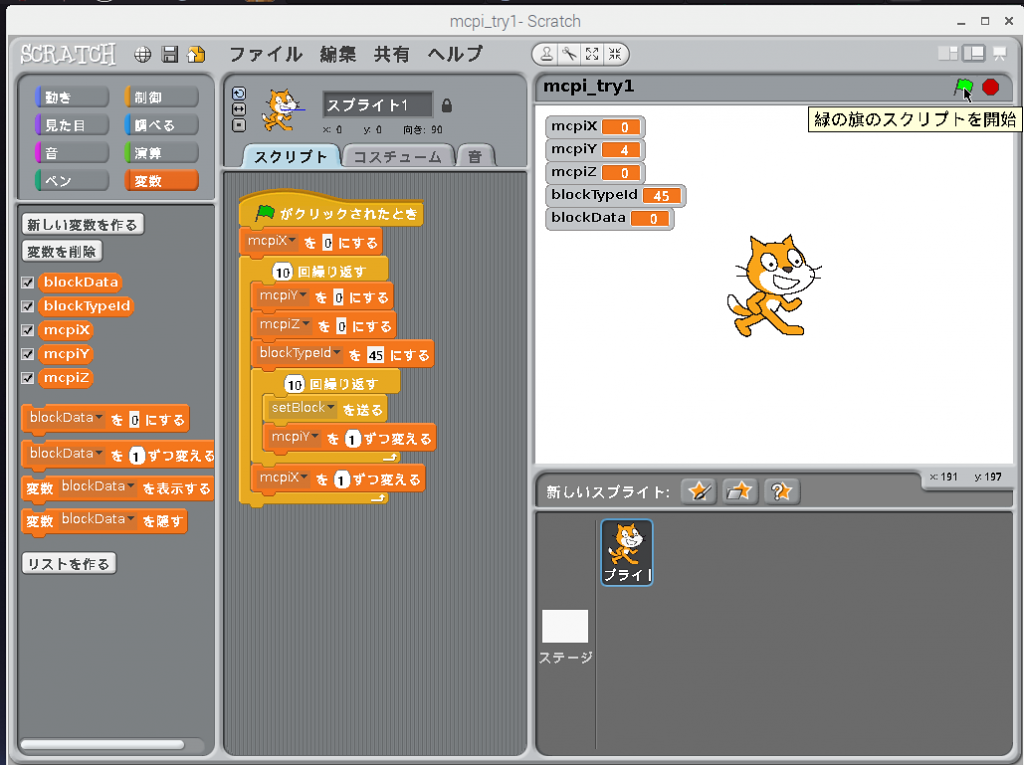Paint a new sprite with the brush star button
The image size is (1024, 765).
(698, 491)
